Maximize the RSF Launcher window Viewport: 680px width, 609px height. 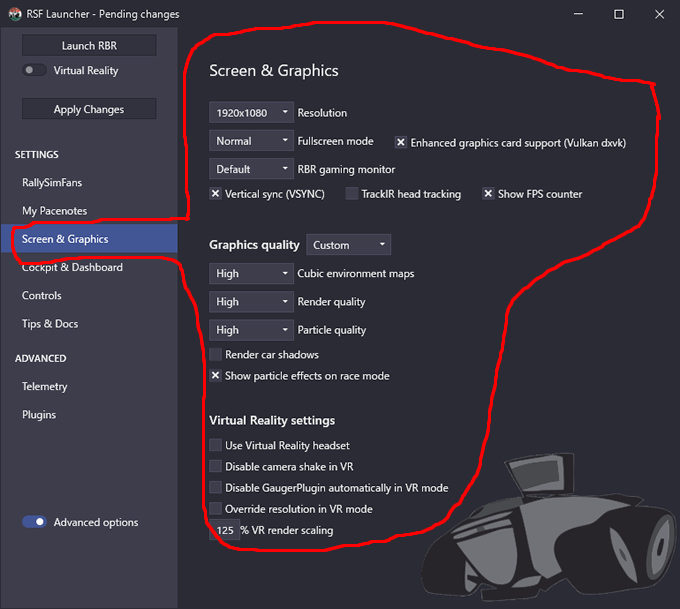tap(619, 14)
